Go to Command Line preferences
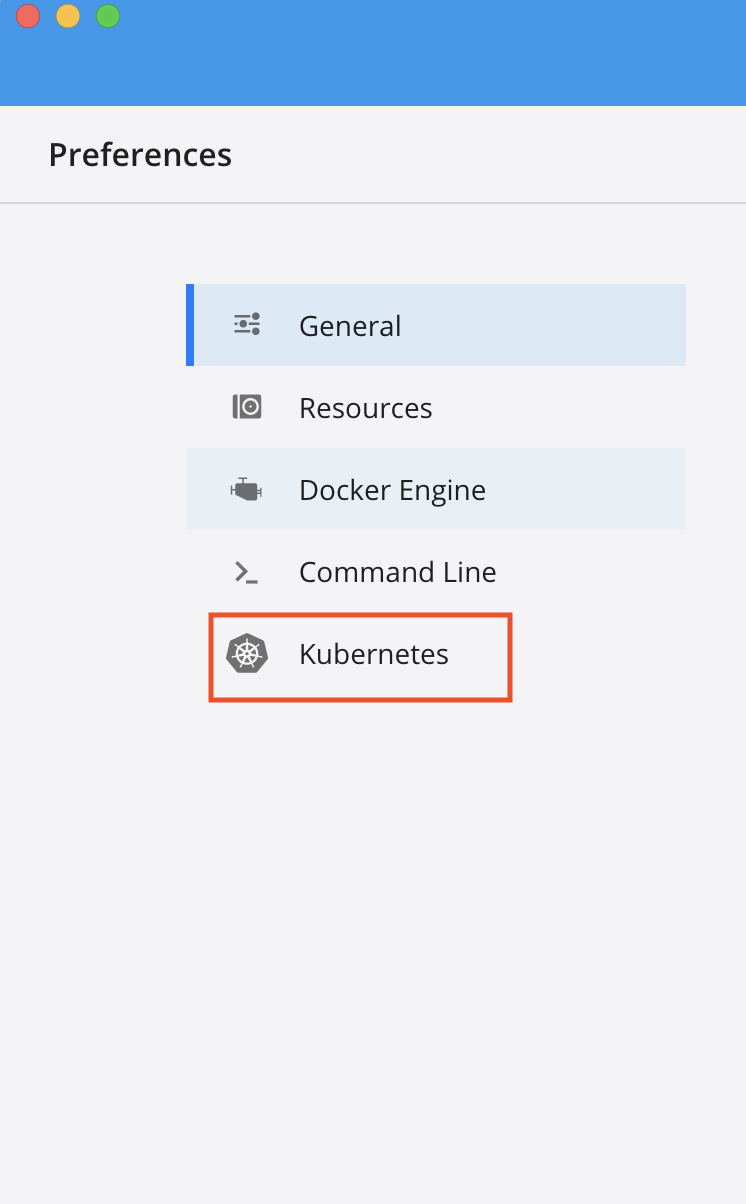The width and height of the screenshot is (746, 1204). pyautogui.click(x=397, y=572)
